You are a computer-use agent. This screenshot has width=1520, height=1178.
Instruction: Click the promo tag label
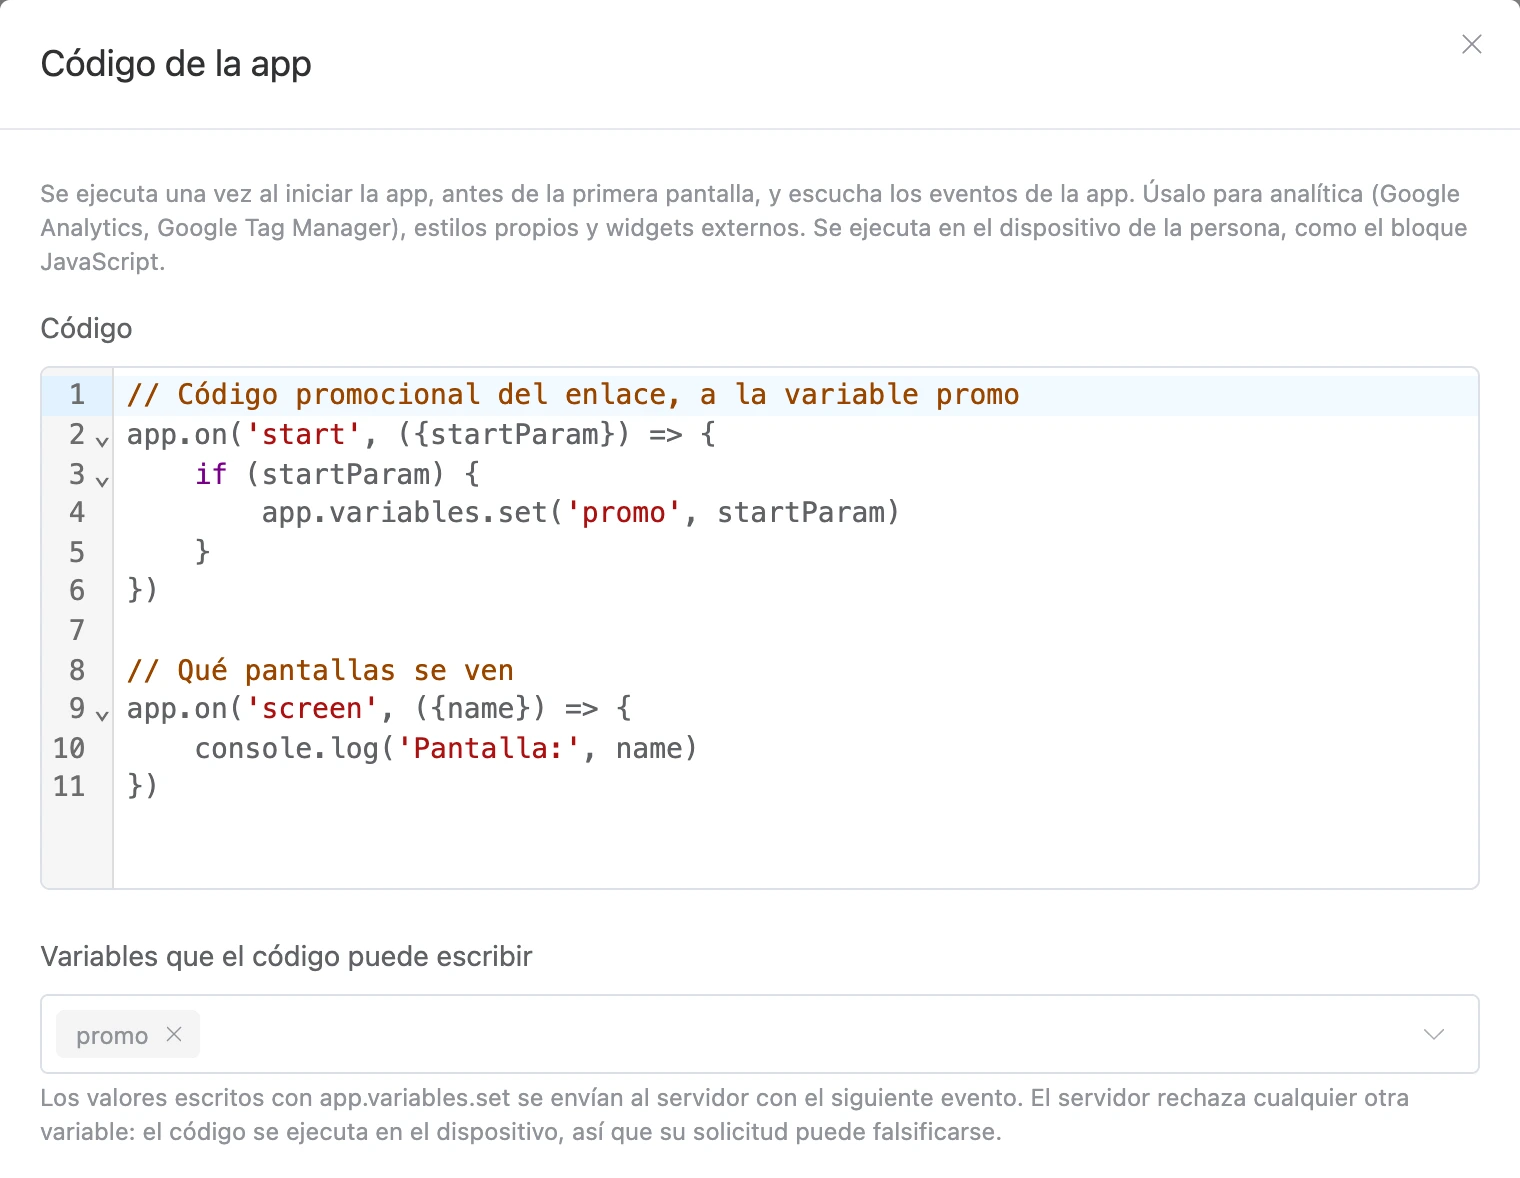(x=112, y=1036)
